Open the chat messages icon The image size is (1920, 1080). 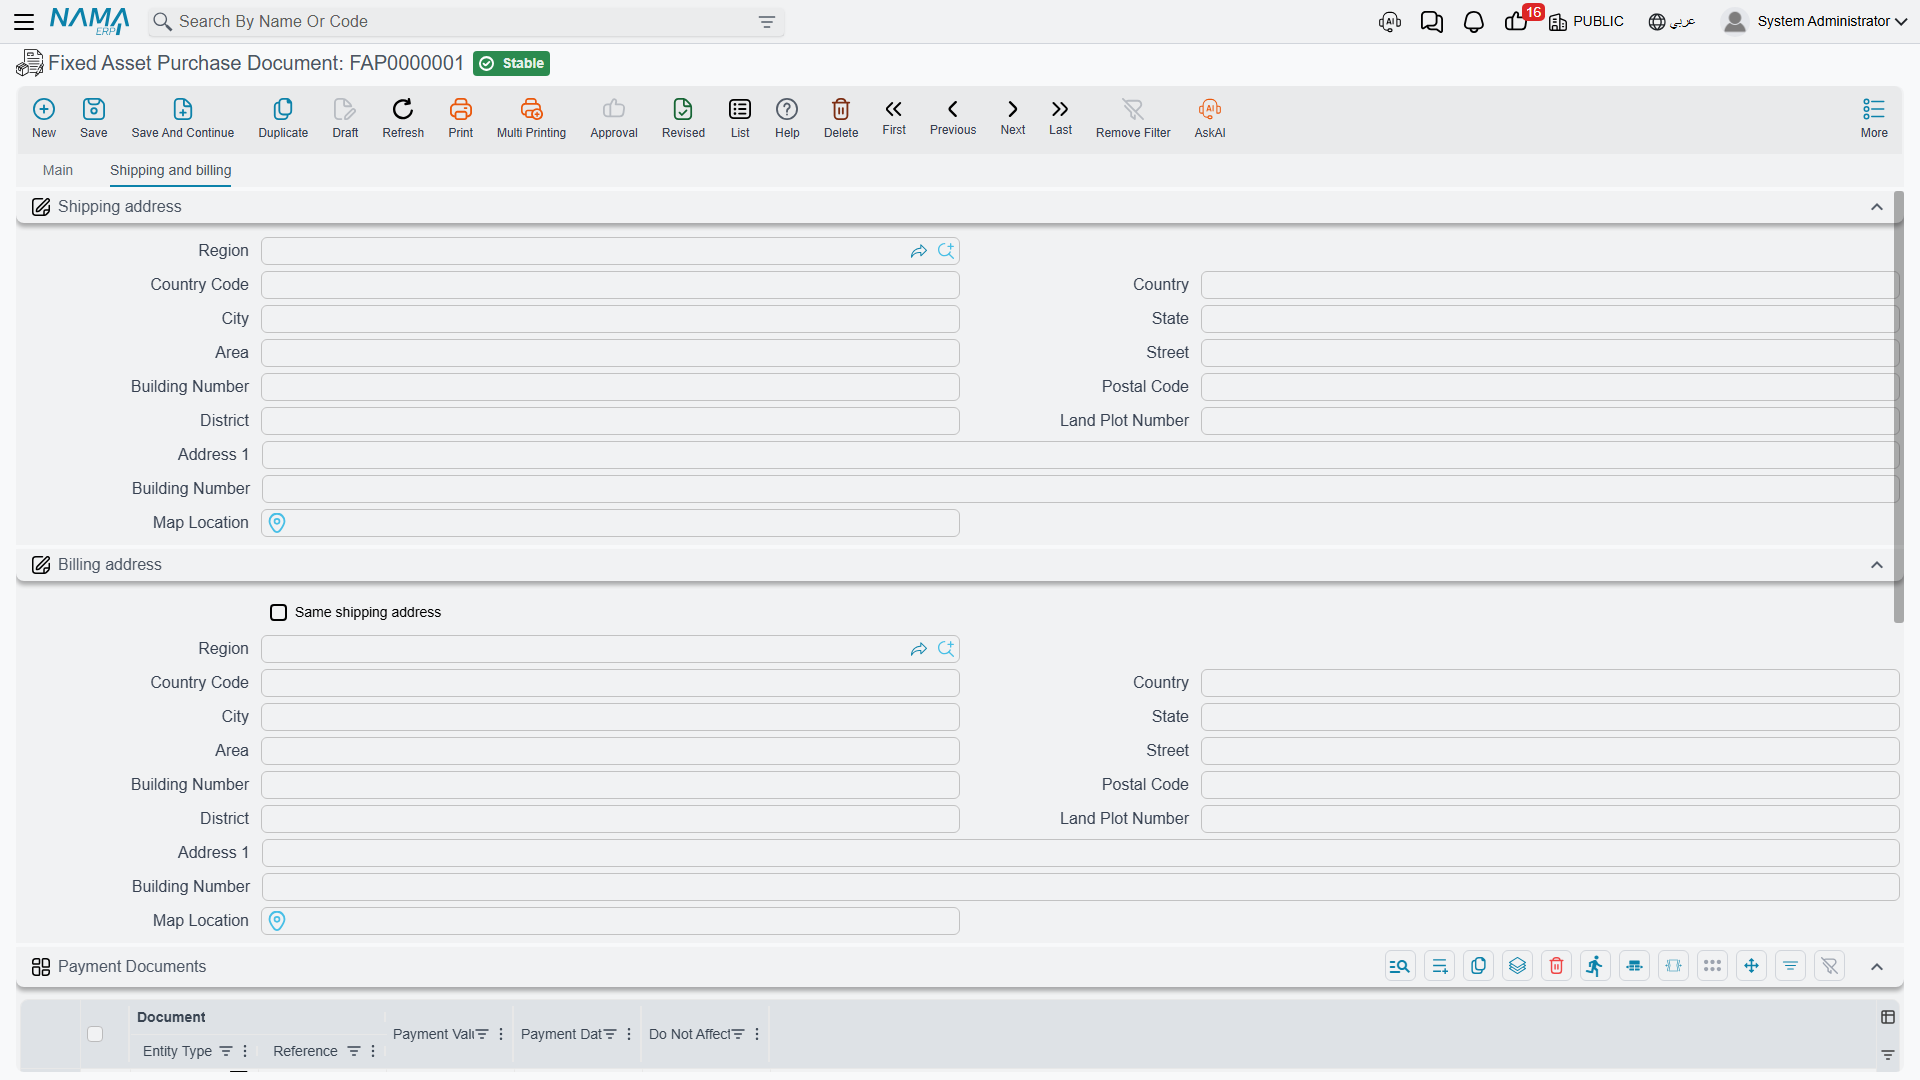click(1432, 22)
